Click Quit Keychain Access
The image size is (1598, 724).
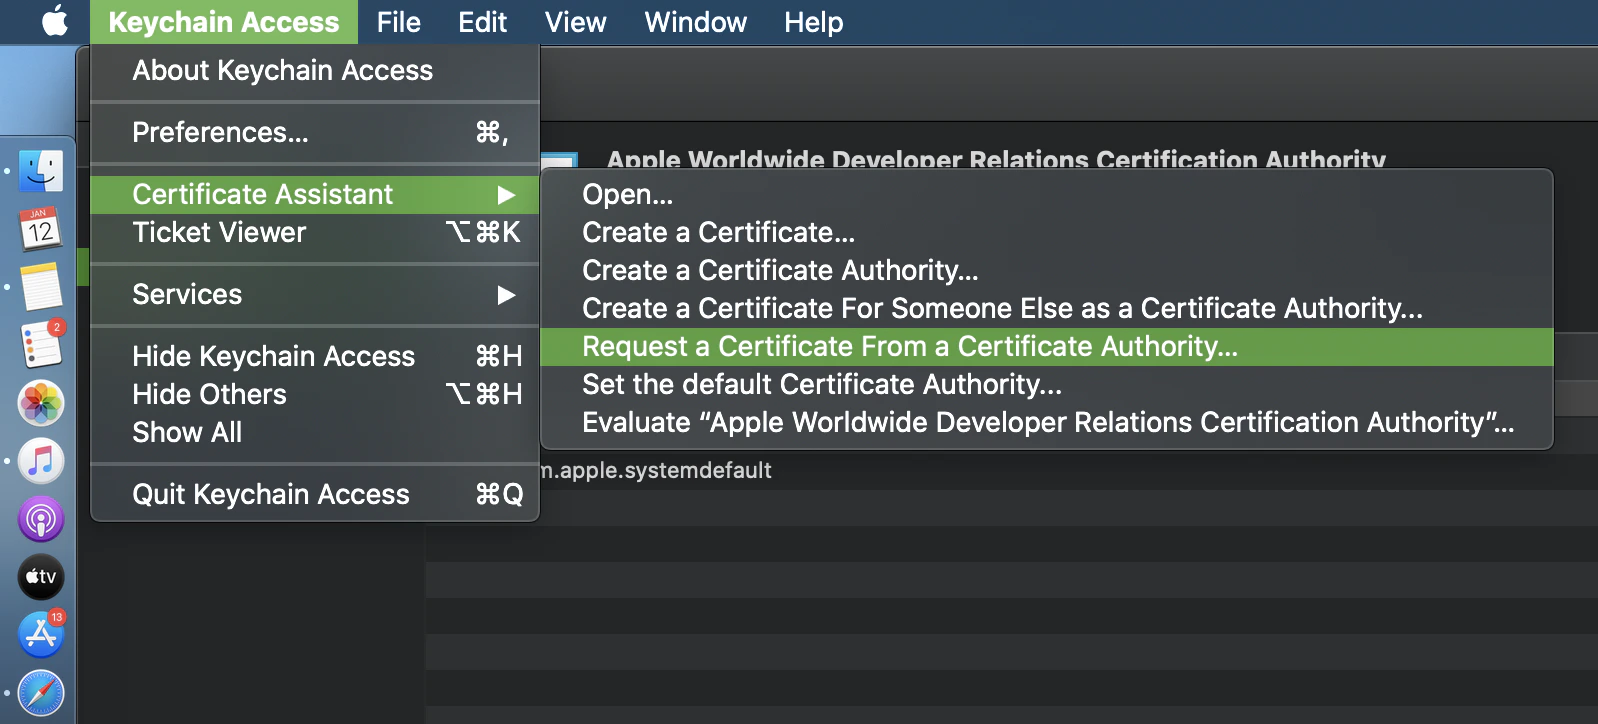(x=270, y=494)
